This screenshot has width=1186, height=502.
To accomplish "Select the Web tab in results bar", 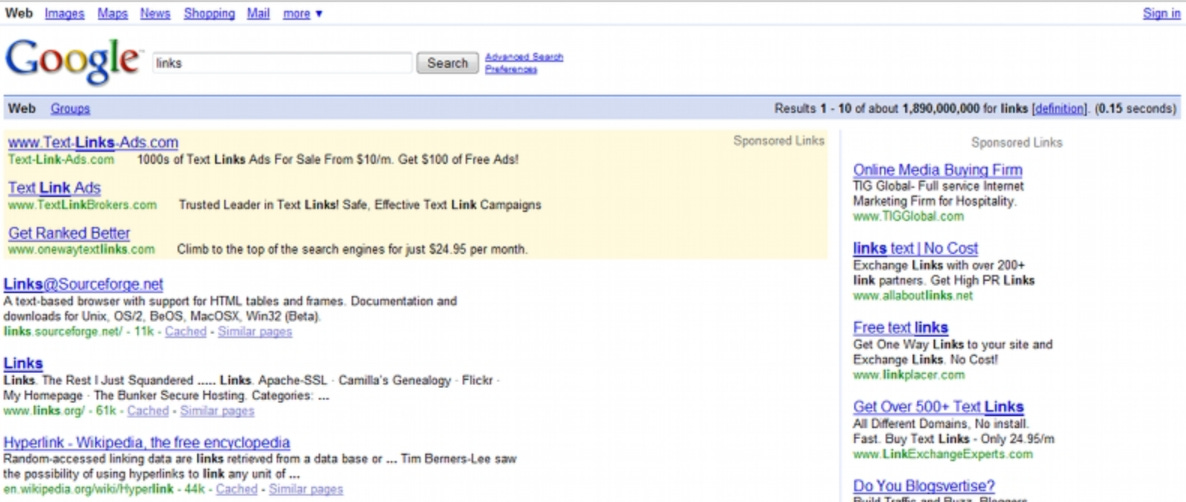I will [22, 109].
